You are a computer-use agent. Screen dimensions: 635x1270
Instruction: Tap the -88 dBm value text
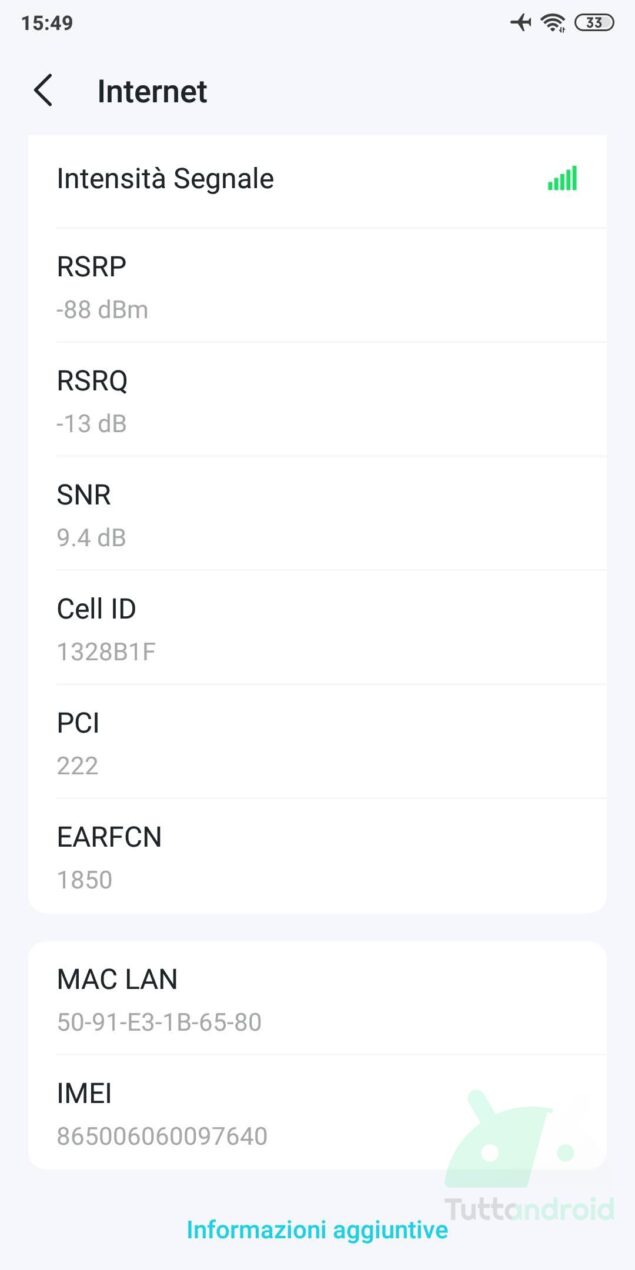(x=102, y=310)
